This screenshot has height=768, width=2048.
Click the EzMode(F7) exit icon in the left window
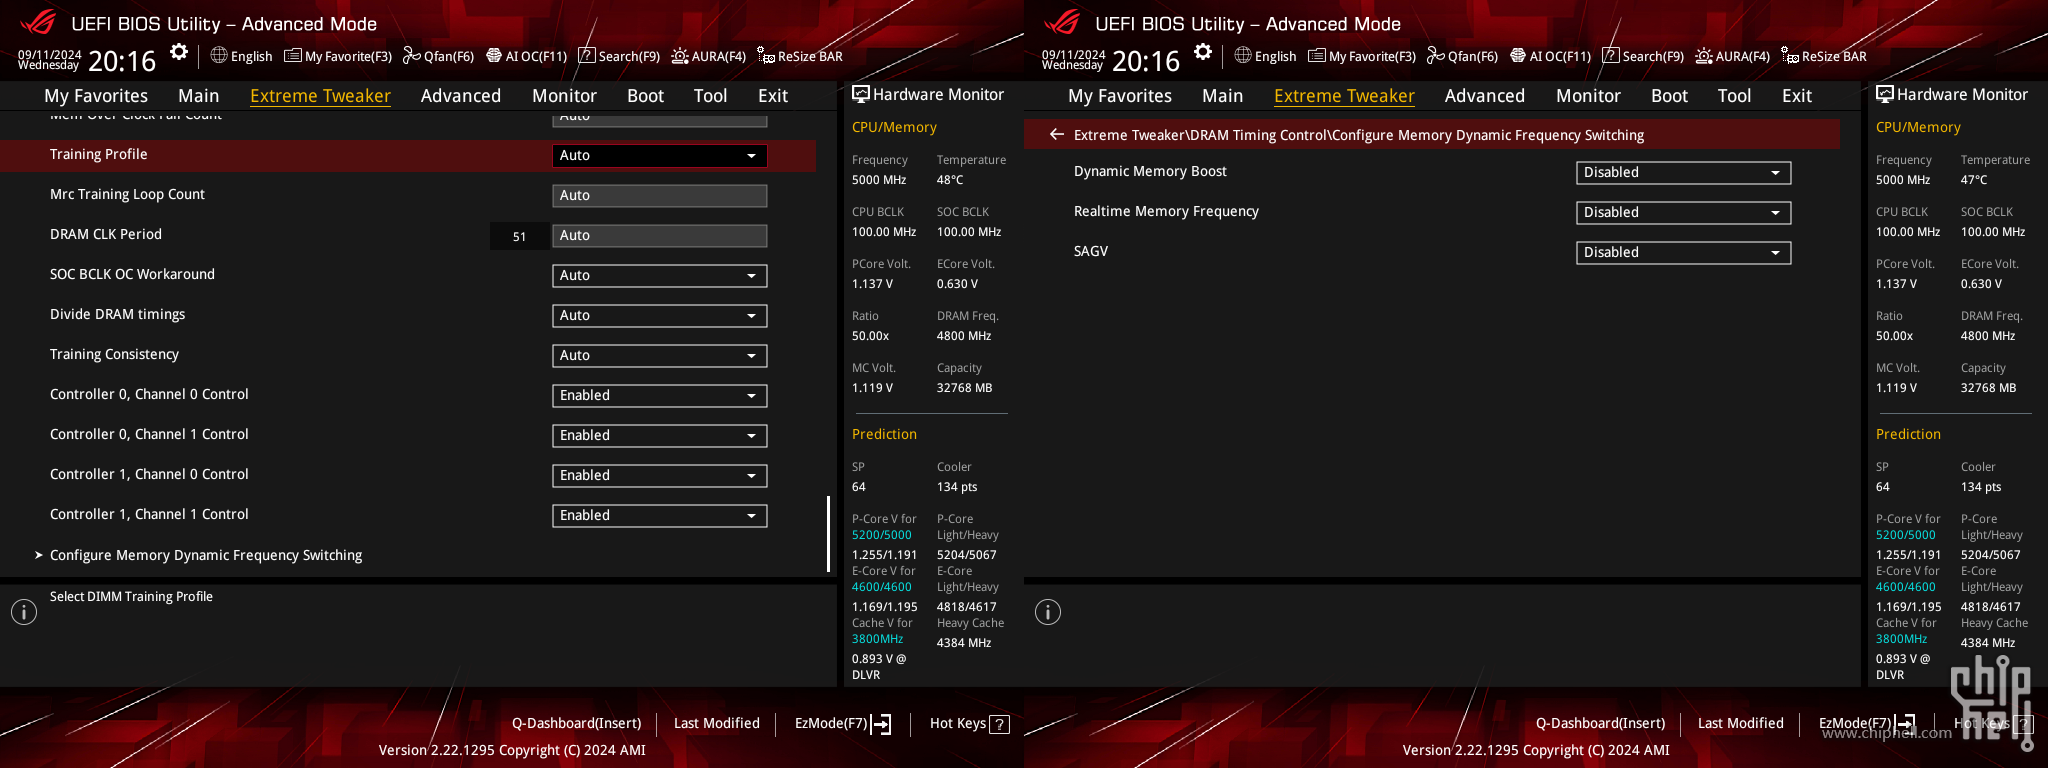[x=881, y=724]
